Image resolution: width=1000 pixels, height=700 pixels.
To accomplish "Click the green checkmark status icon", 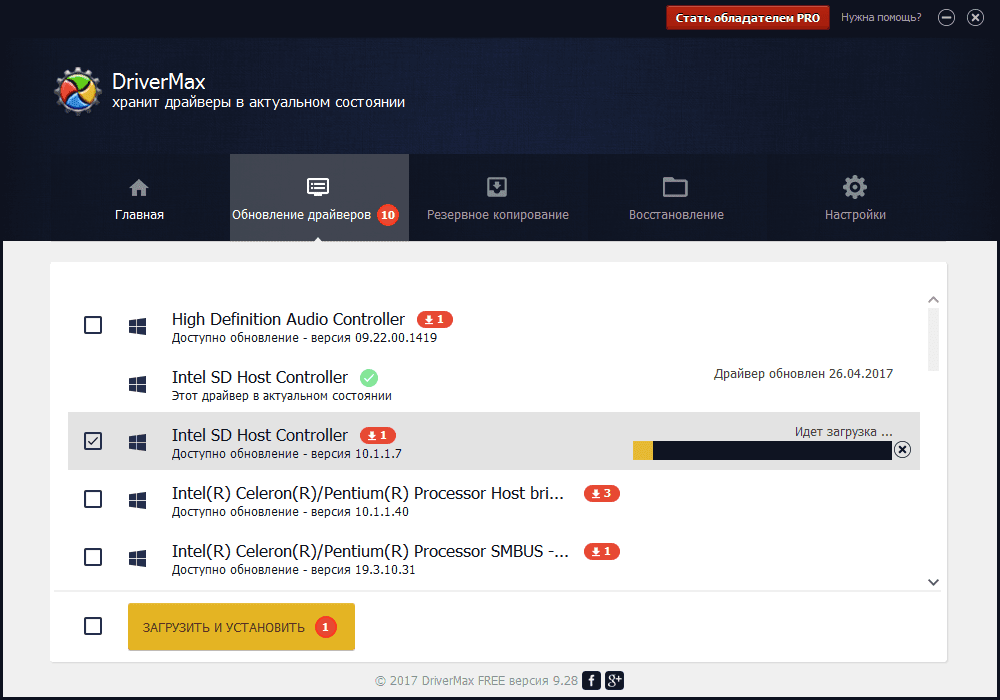I will [369, 378].
